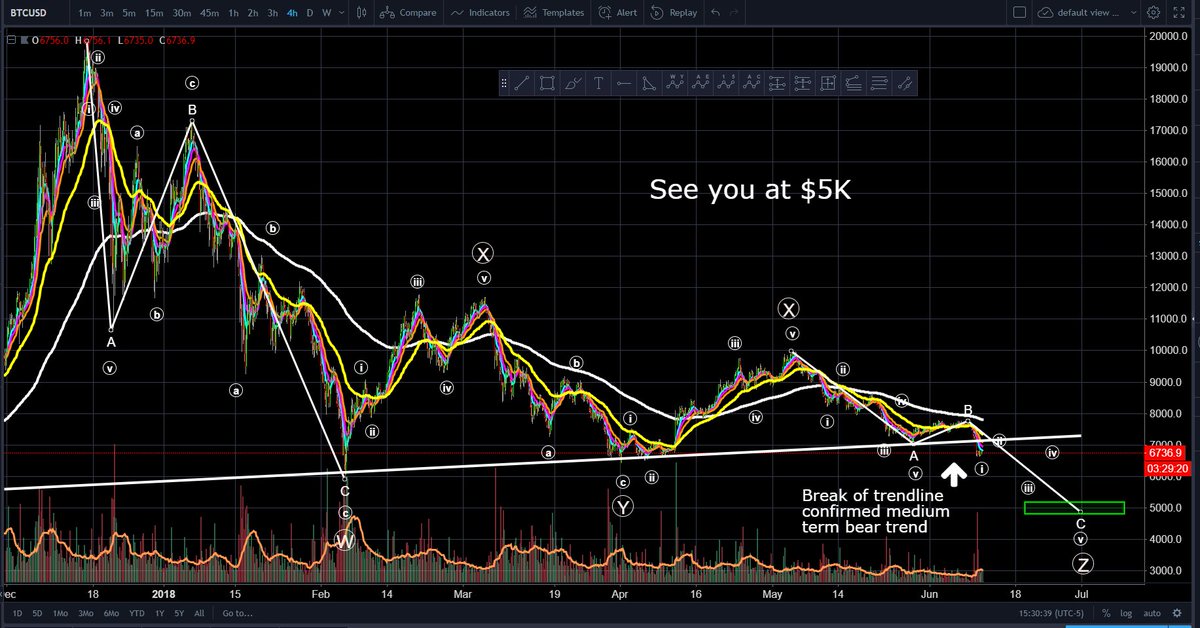Select the 4h timeframe

coord(291,12)
